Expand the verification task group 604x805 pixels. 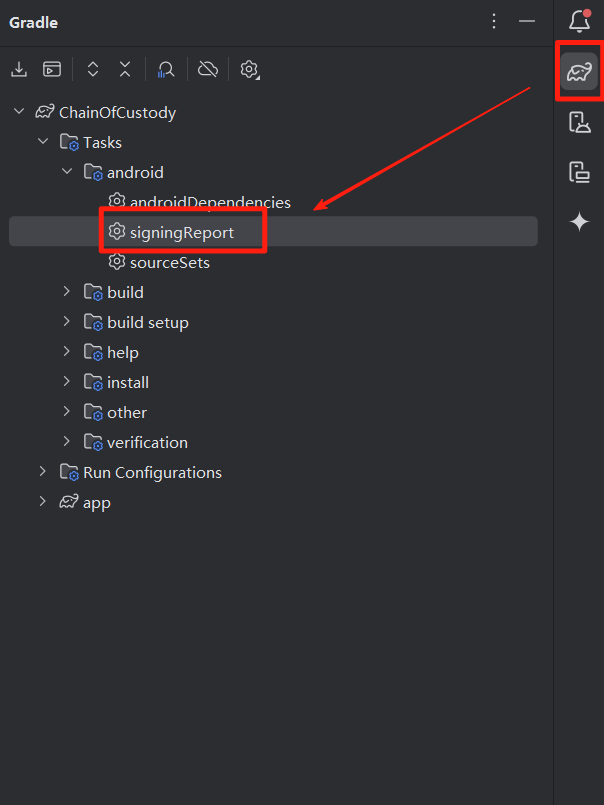67,442
